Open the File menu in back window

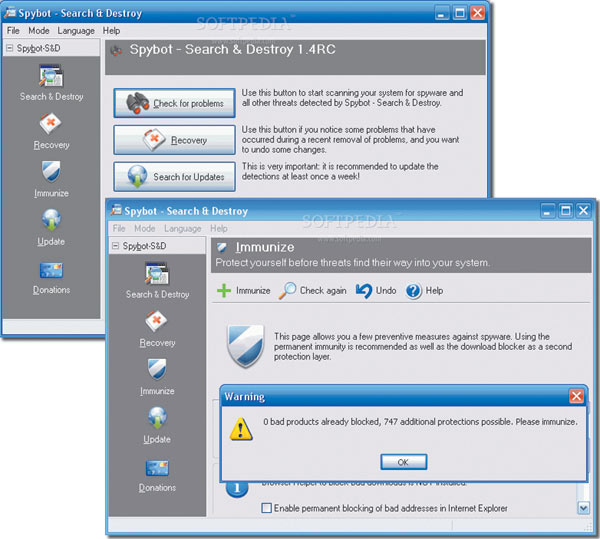point(14,31)
